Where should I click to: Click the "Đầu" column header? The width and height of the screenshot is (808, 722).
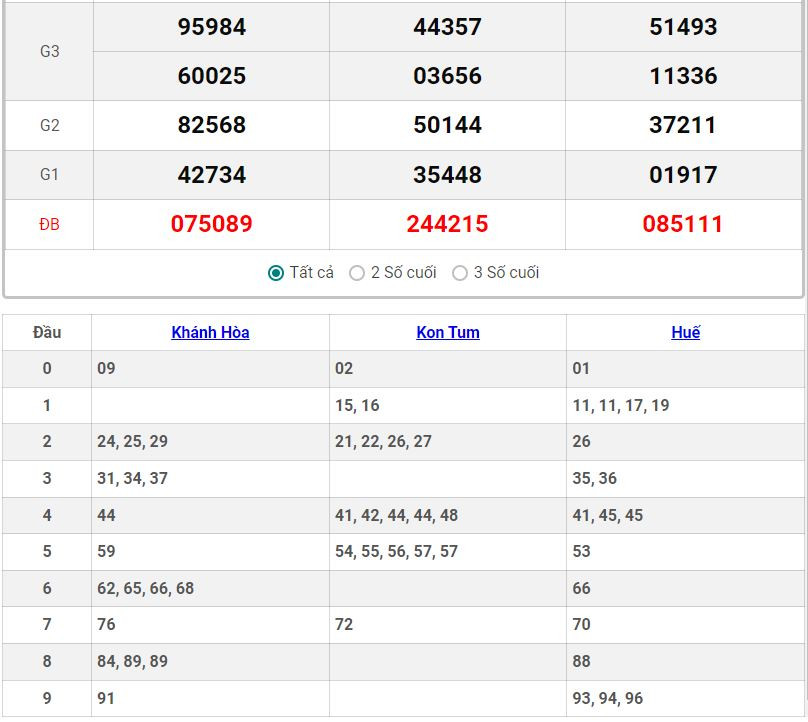point(47,333)
